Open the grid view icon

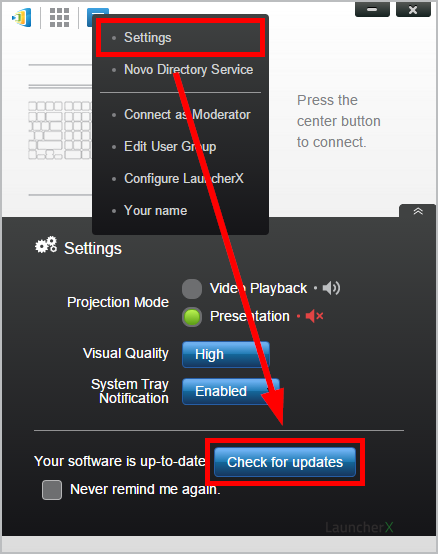point(59,17)
